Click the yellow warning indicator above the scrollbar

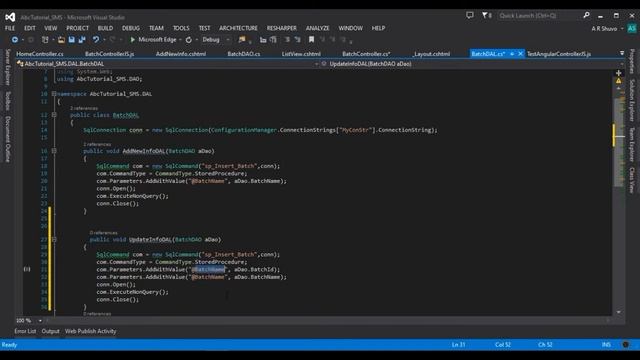[x=618, y=81]
